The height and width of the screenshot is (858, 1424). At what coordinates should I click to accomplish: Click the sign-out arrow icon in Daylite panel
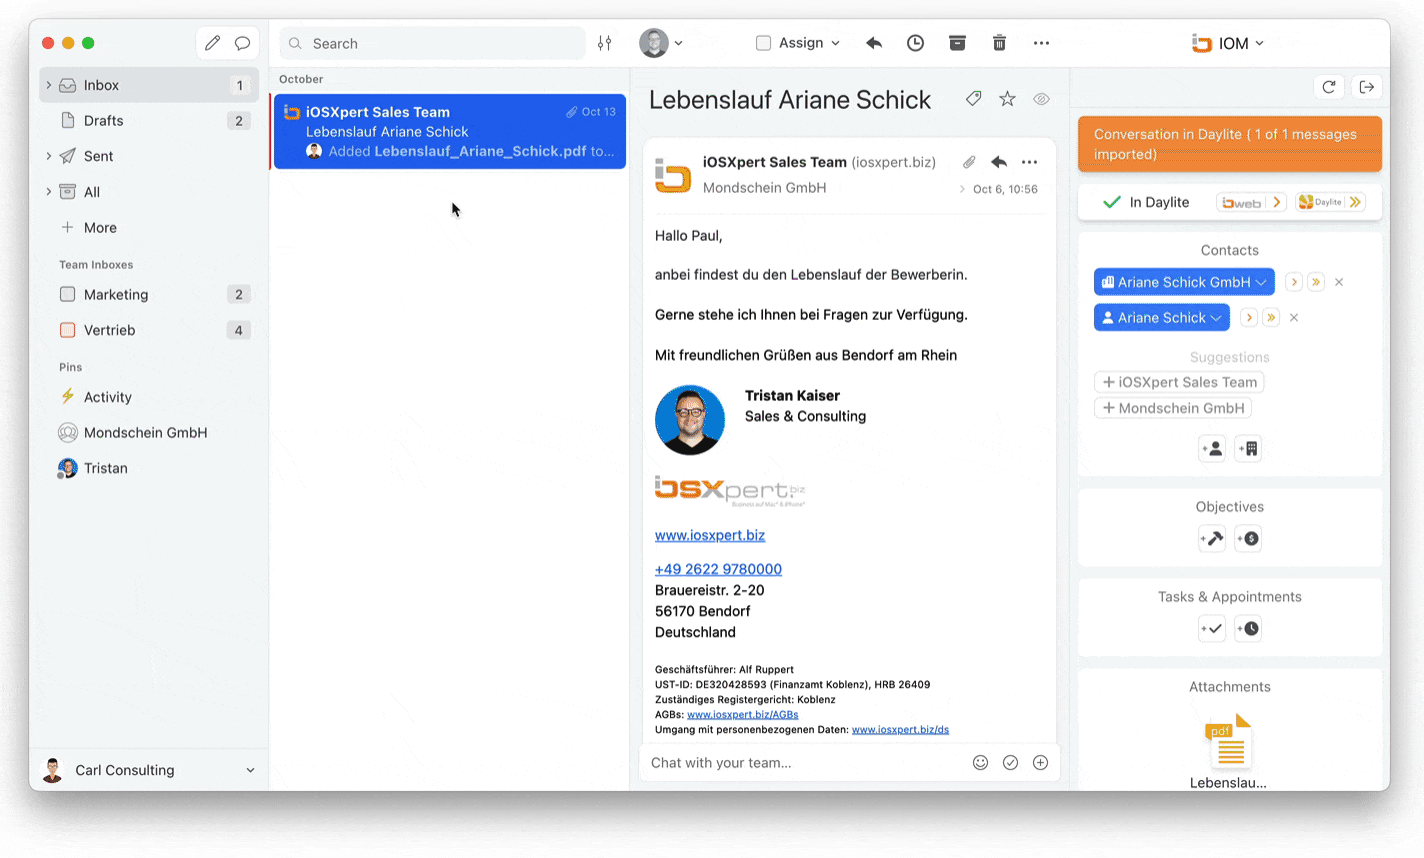(x=1367, y=87)
